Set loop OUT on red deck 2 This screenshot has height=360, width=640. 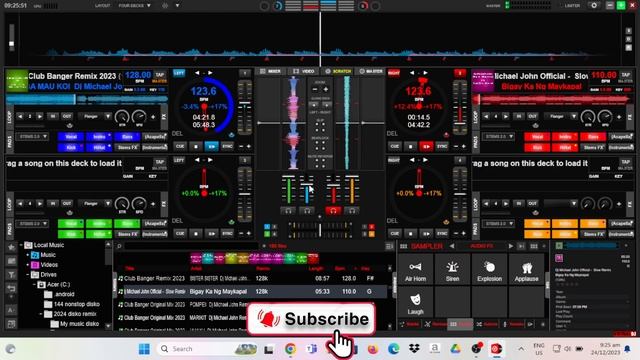click(532, 116)
